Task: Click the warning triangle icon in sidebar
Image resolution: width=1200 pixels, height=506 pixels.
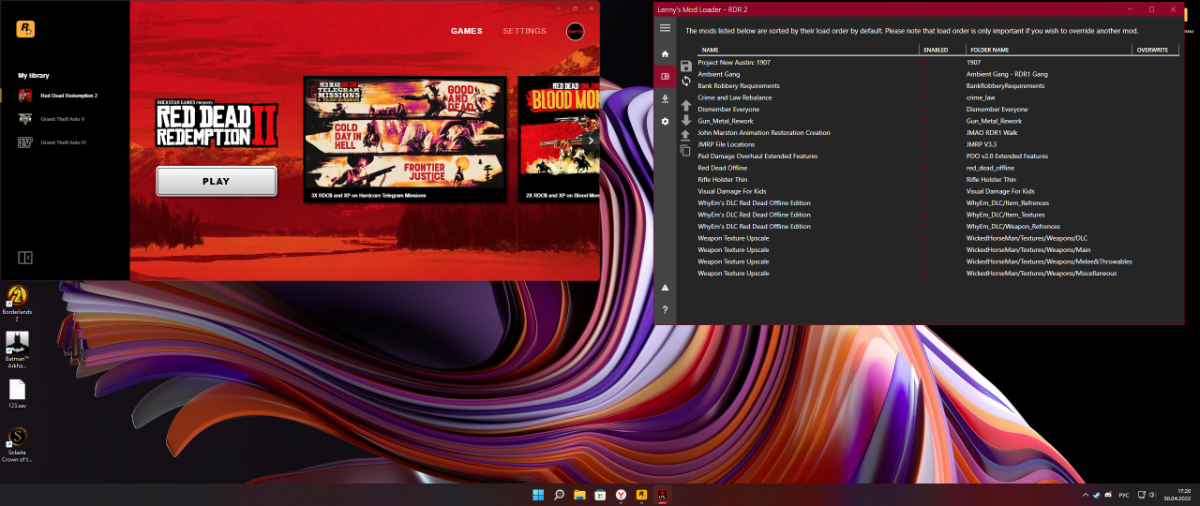Action: 665,287
